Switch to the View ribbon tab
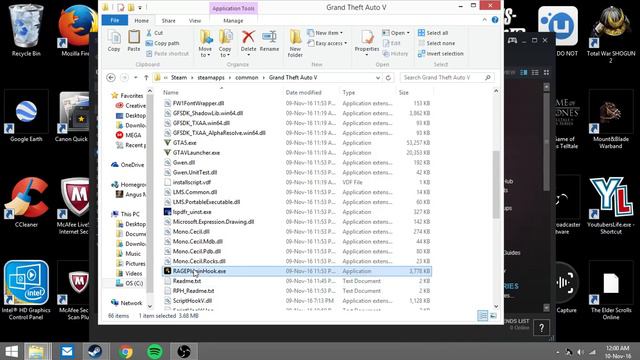Viewport: 640px width, 360px height. point(195,20)
